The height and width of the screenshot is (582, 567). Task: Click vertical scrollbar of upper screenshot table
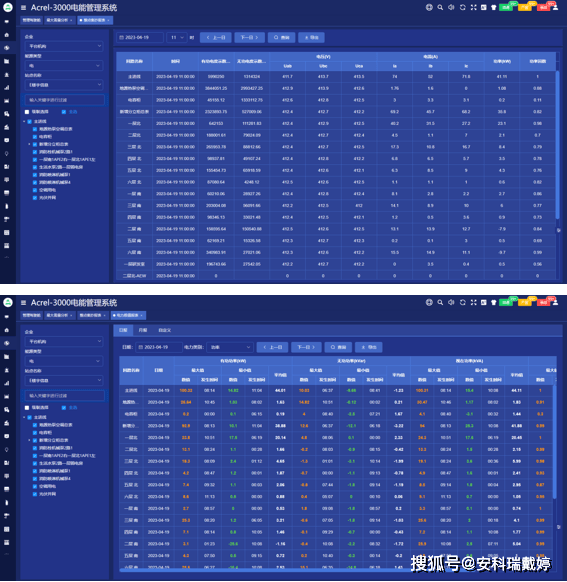[x=557, y=145]
